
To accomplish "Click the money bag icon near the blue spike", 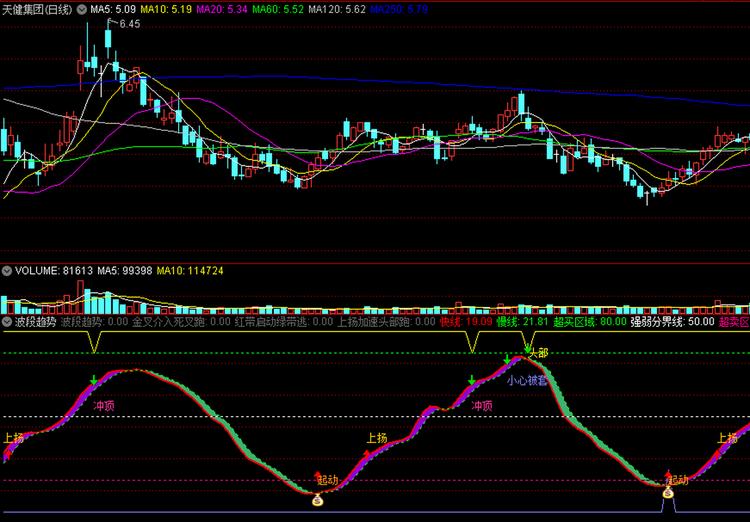I will click(x=668, y=492).
